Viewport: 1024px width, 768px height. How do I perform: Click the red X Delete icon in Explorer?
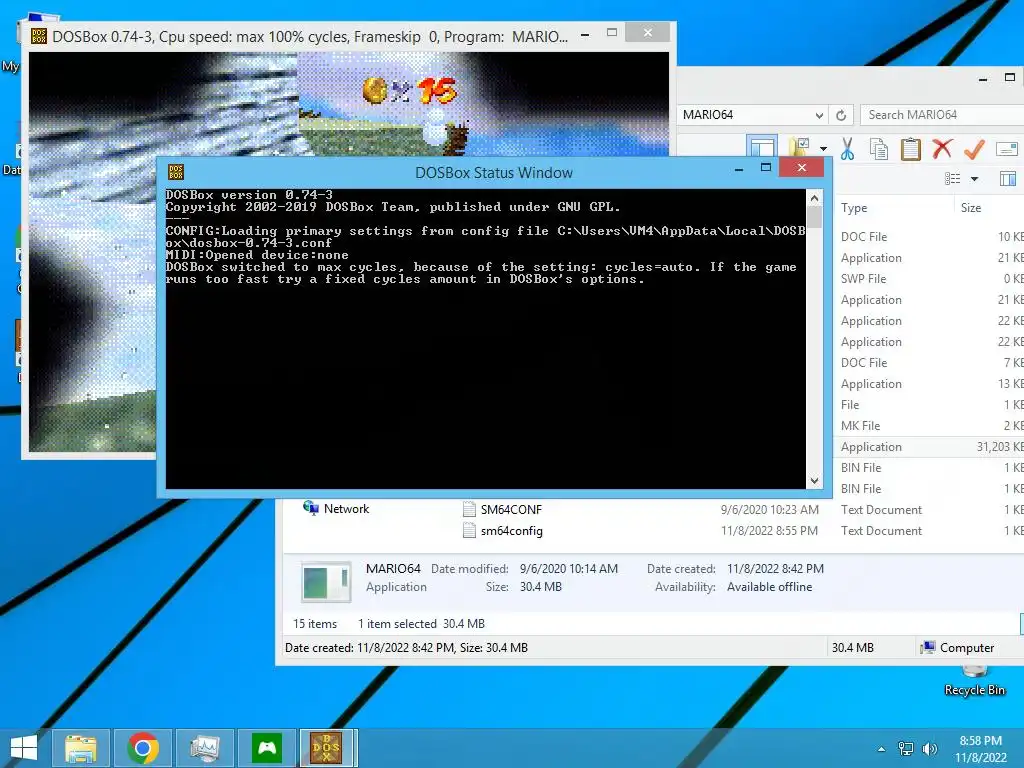(x=942, y=149)
